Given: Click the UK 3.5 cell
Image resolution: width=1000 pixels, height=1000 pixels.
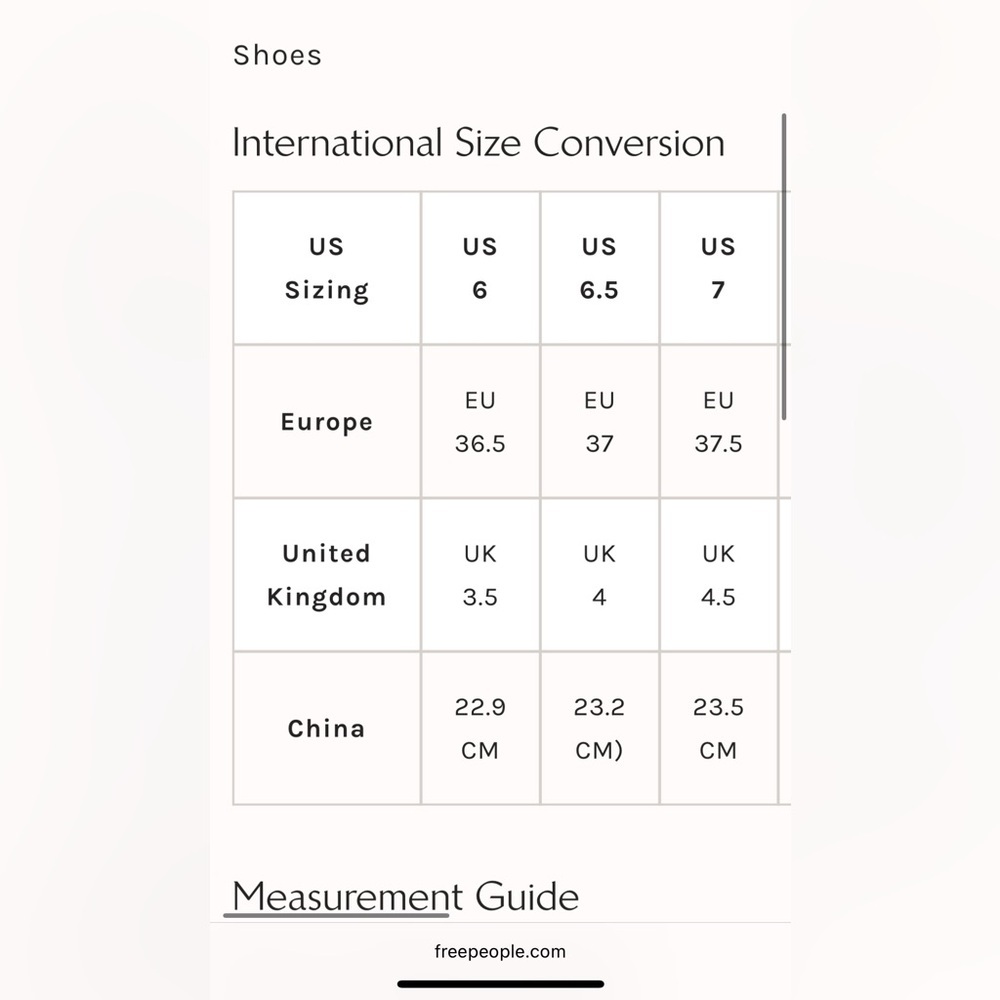Looking at the screenshot, I should click(480, 575).
